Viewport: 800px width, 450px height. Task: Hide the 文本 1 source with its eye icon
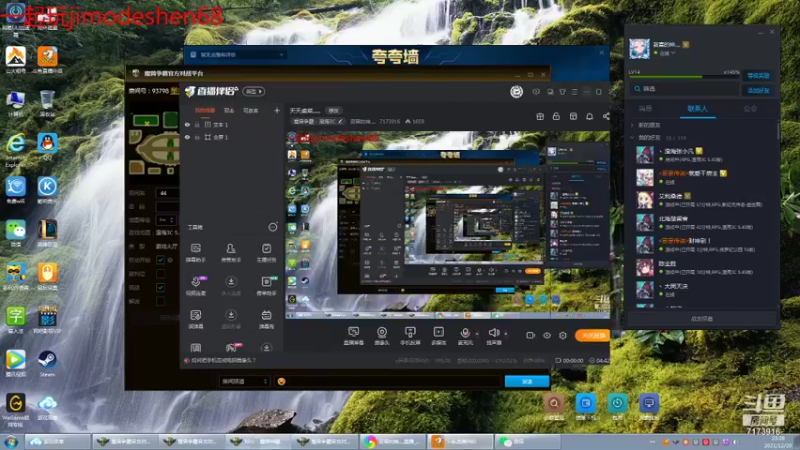pyautogui.click(x=187, y=124)
